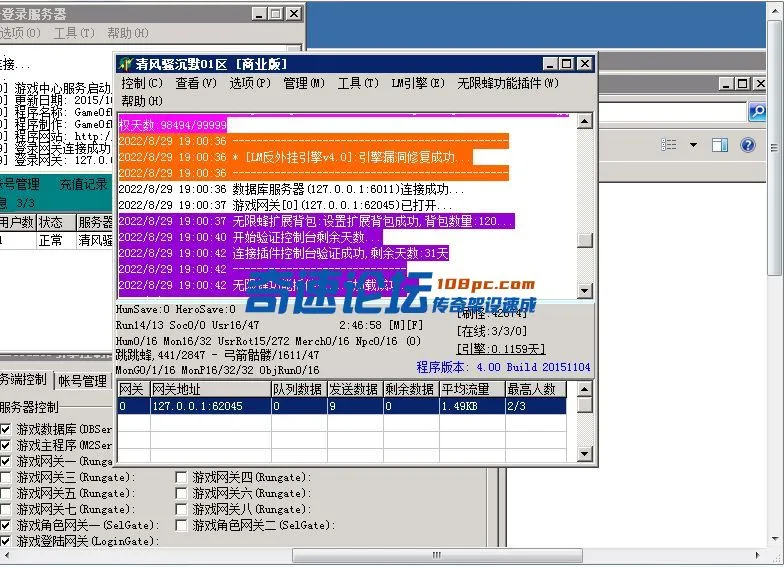
Task: Click the horizontal scrollbar left arrow
Action: [x=7, y=556]
